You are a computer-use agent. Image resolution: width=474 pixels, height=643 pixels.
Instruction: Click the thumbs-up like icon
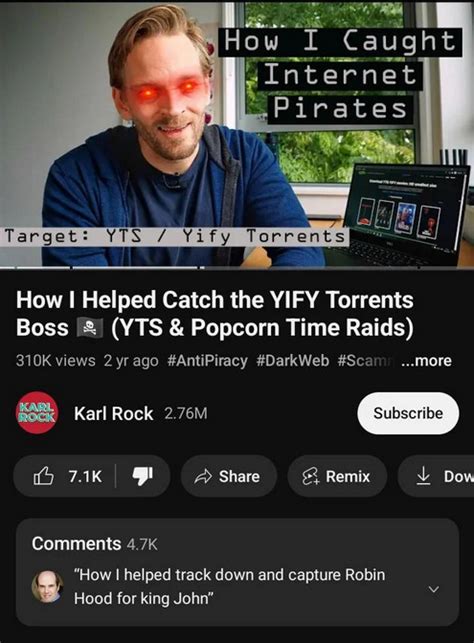(43, 476)
